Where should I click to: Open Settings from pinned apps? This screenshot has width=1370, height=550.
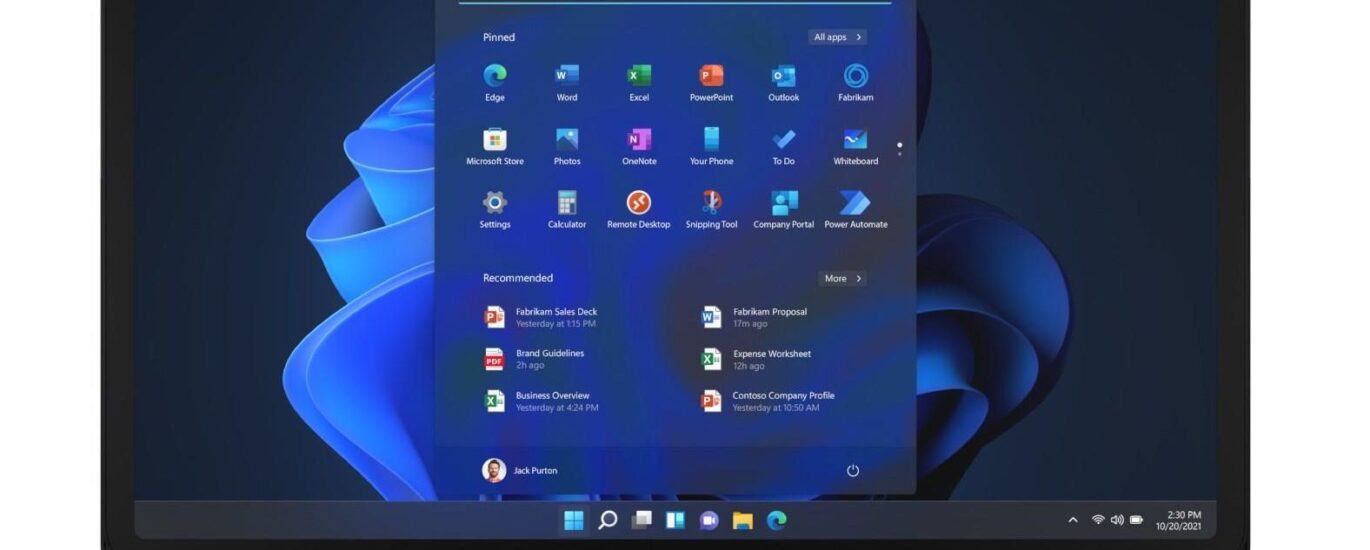(495, 210)
